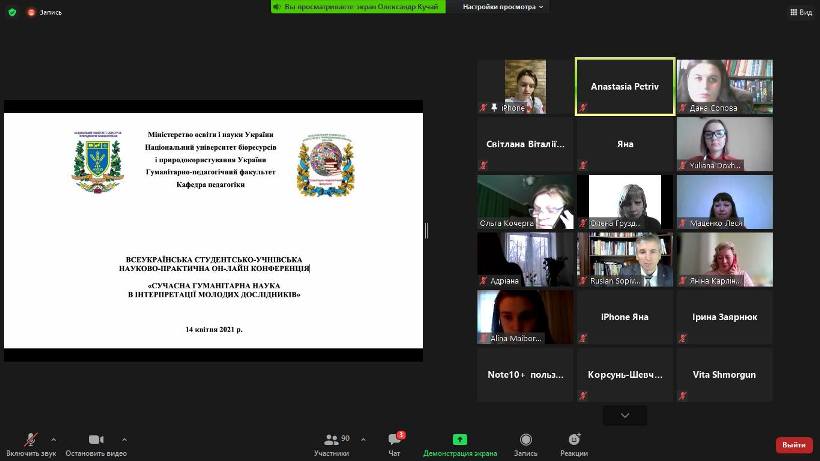Image resolution: width=820 pixels, height=461 pixels.
Task: Click the faculty emblem with globe on slide
Action: click(326, 165)
